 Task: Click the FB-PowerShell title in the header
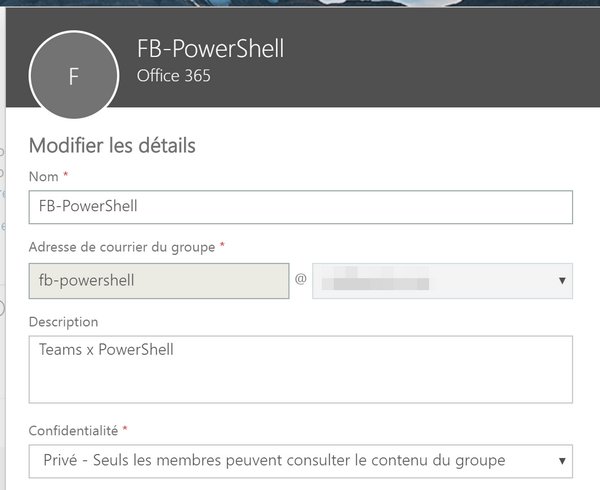209,50
